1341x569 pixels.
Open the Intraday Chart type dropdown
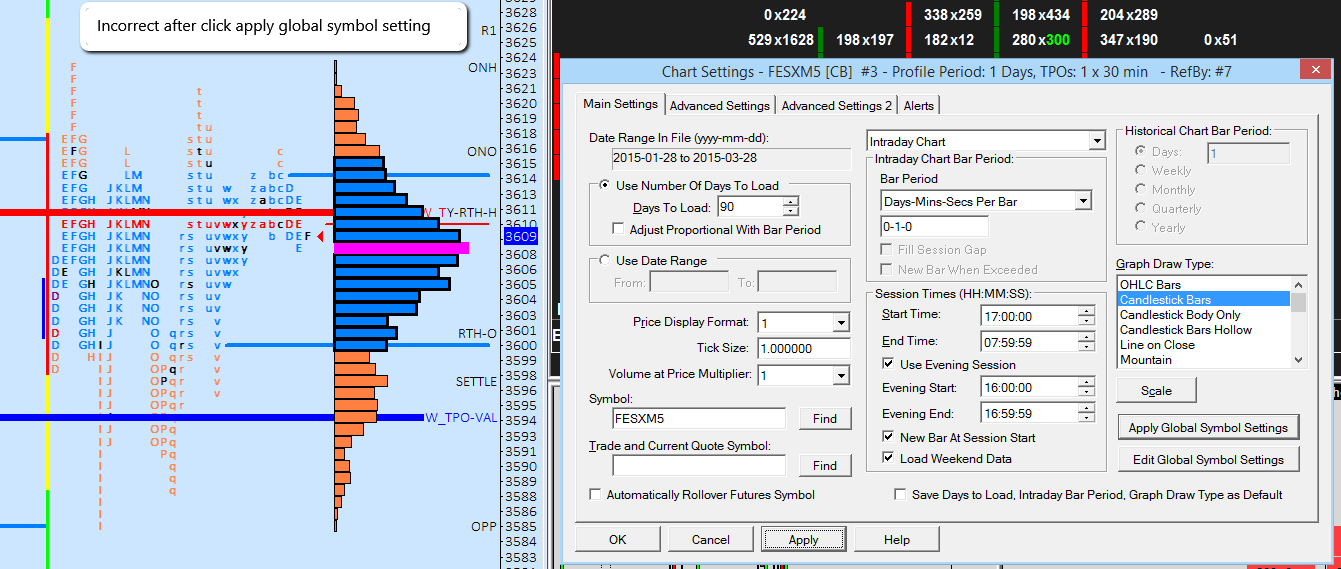coord(1096,141)
